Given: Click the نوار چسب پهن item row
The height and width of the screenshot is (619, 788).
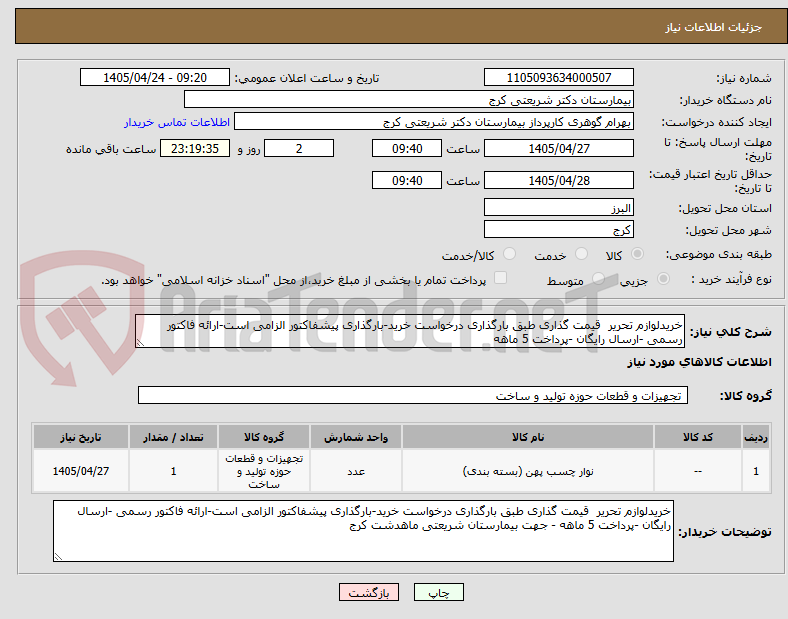Looking at the screenshot, I should (401, 471).
